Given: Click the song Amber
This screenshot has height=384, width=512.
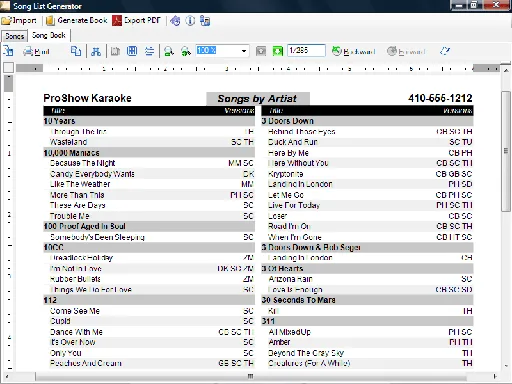Looking at the screenshot, I should [279, 342].
